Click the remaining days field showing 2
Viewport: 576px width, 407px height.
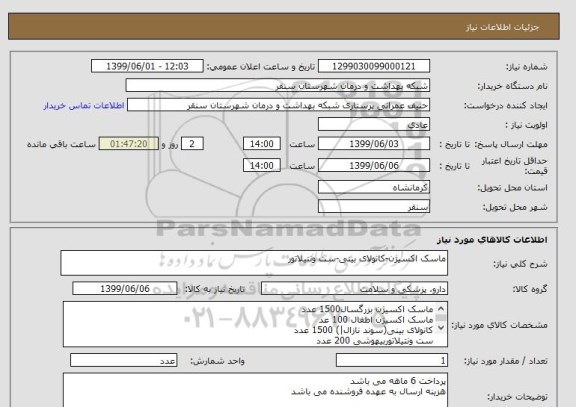pyautogui.click(x=192, y=144)
